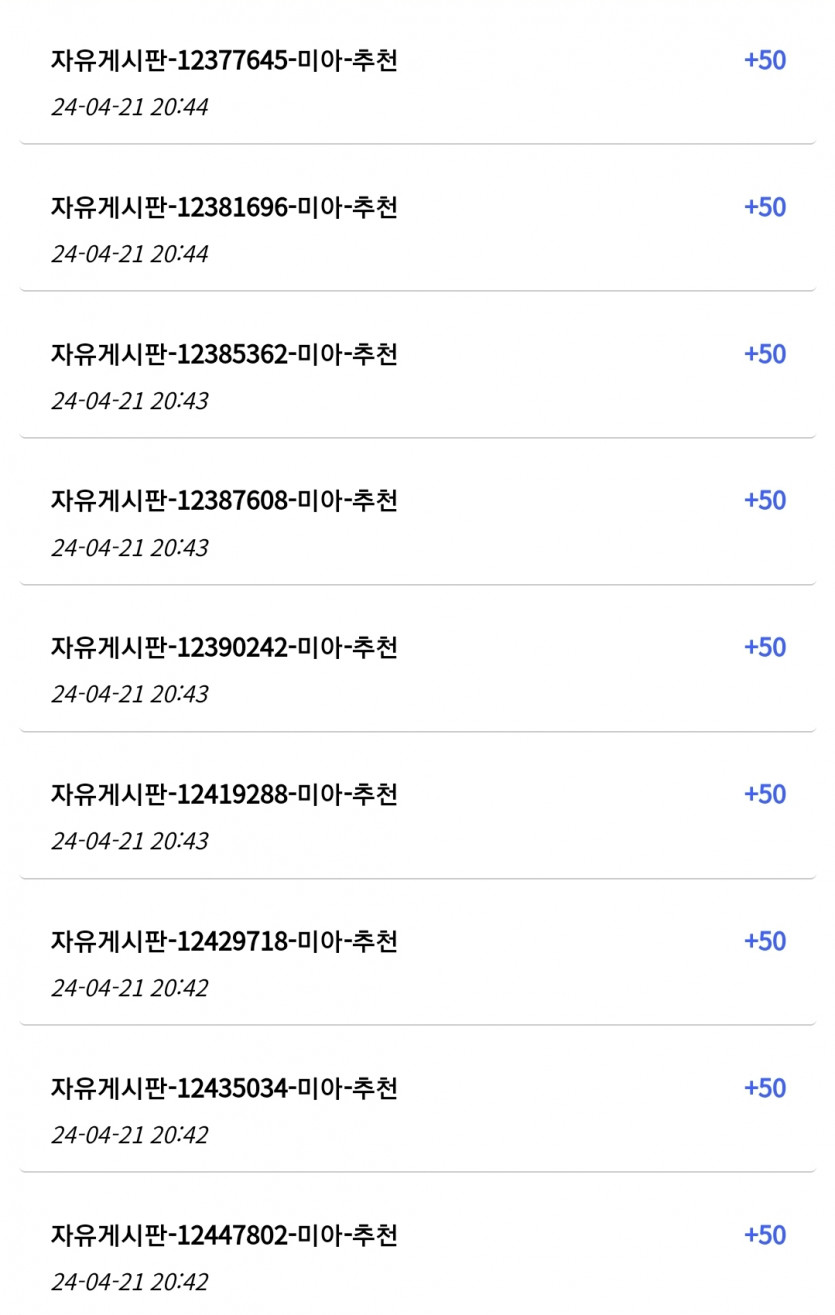The width and height of the screenshot is (835, 1315).
Task: Open the 자유게시판-12377645-미아-추천 entry title
Action: (224, 61)
